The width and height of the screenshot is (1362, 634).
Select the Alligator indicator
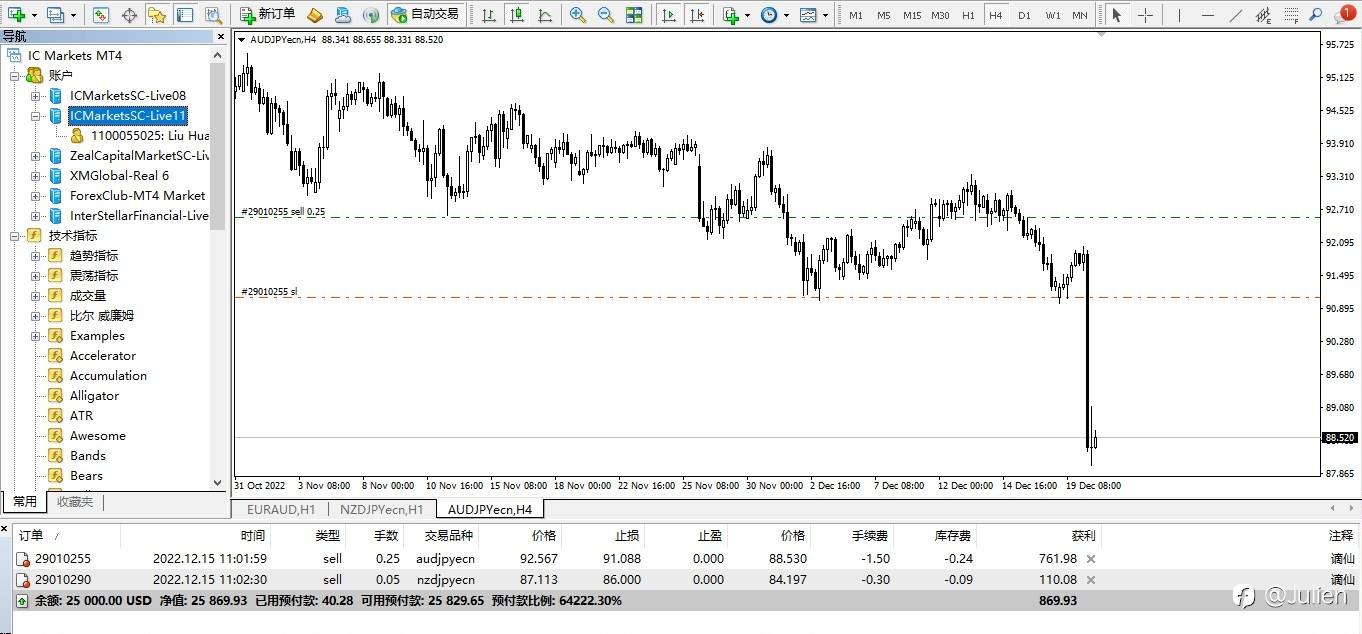(94, 396)
